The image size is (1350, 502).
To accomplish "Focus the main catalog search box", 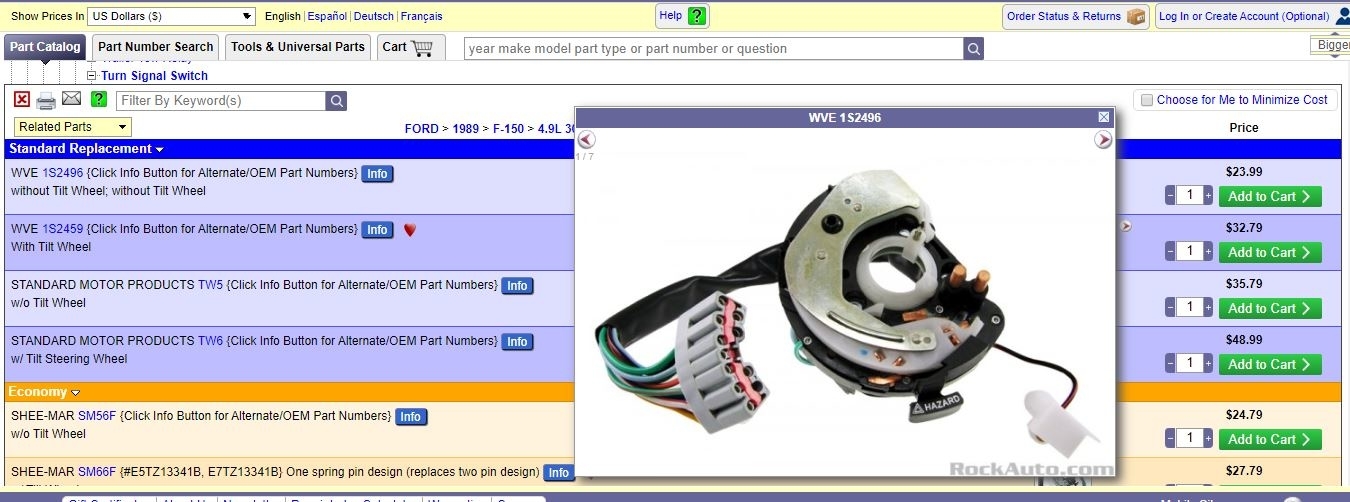I will tap(714, 48).
